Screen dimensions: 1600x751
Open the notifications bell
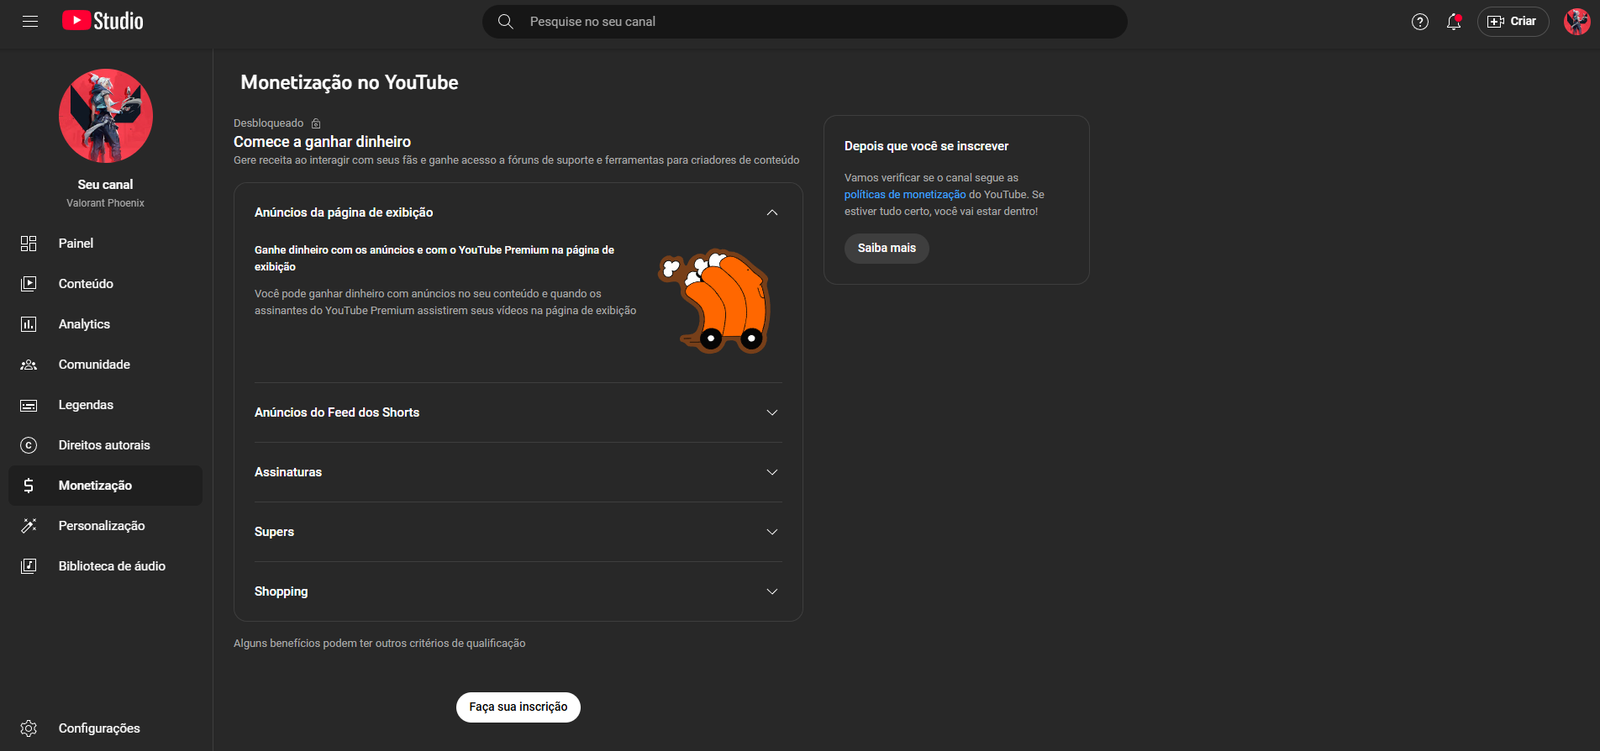pos(1454,21)
